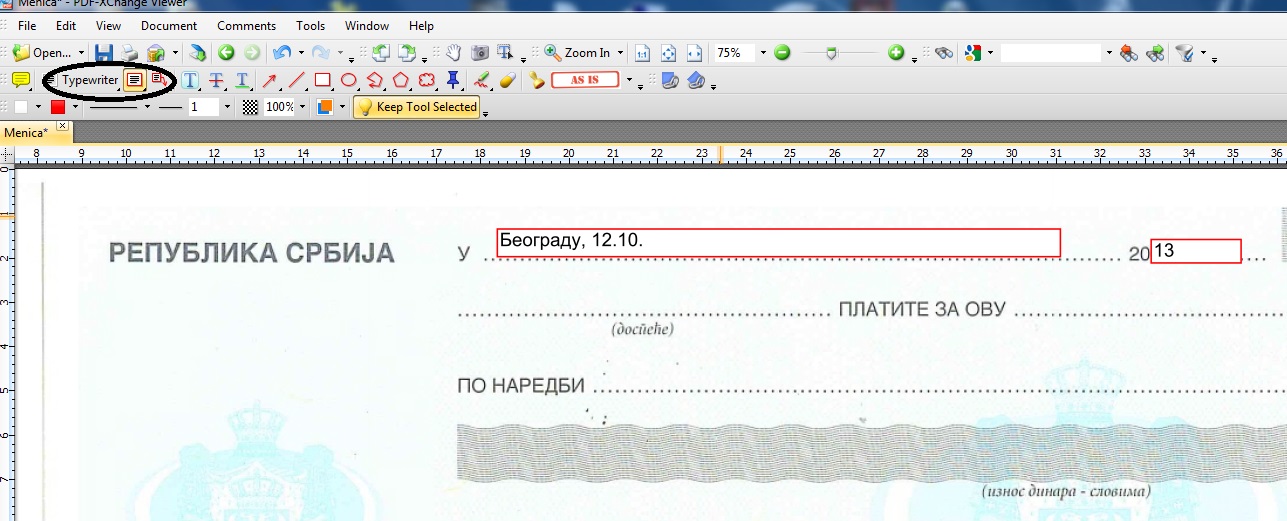Open the File menu

pos(27,25)
